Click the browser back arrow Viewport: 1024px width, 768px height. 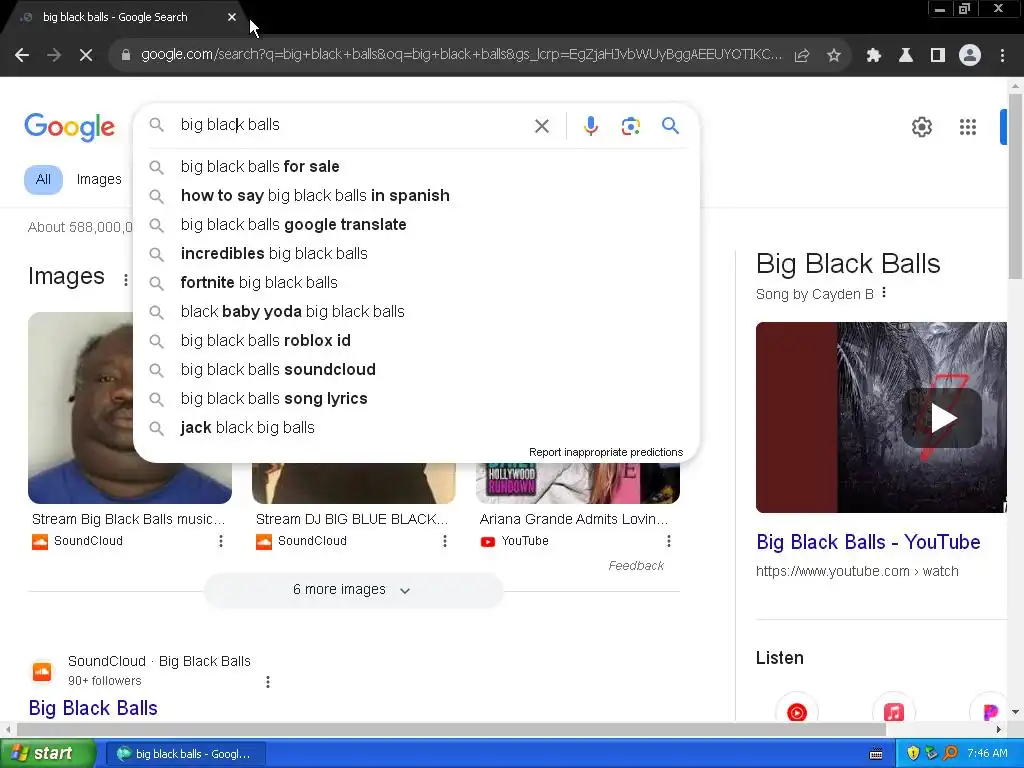coord(22,56)
